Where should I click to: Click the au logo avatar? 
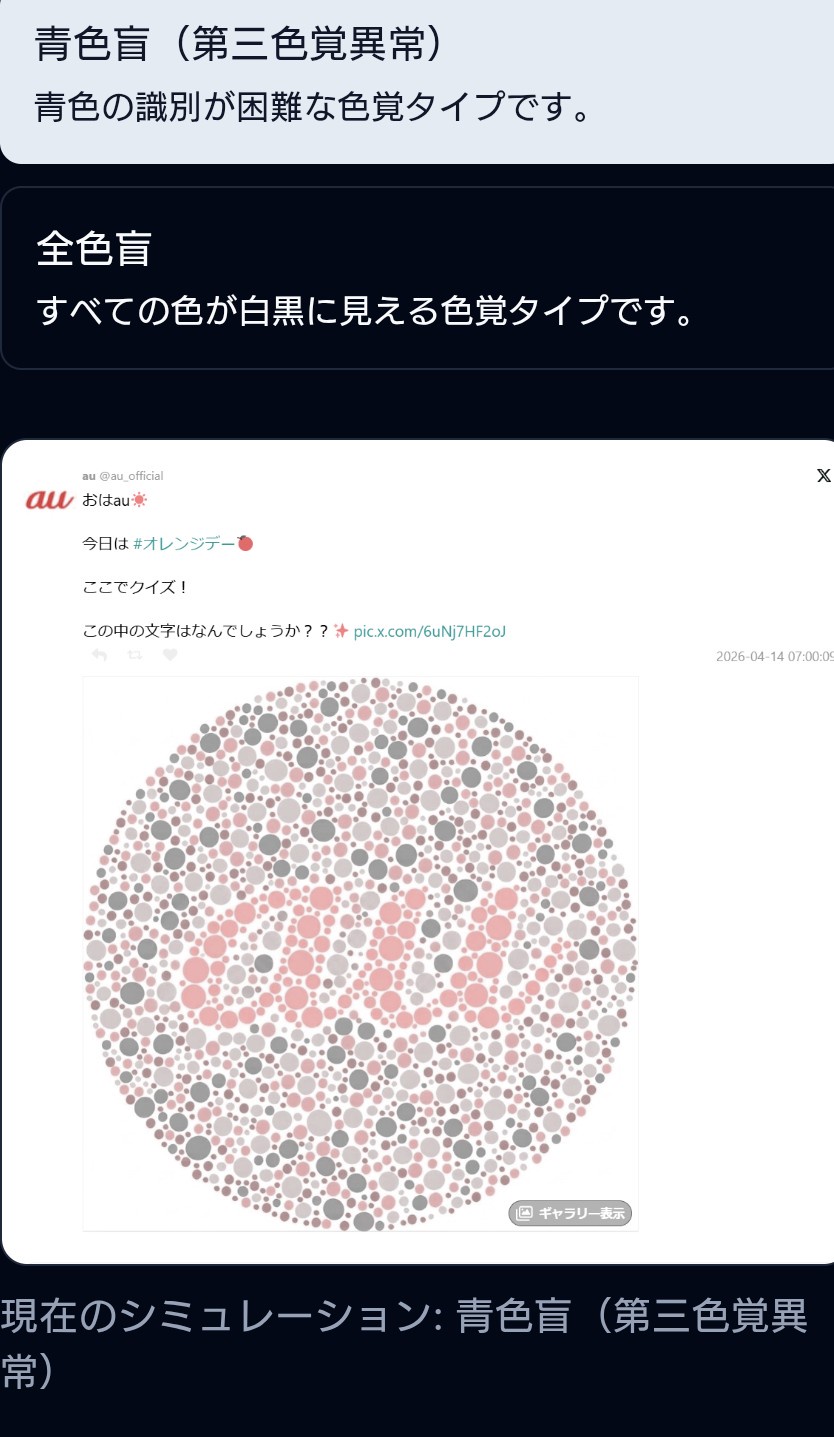coord(49,500)
